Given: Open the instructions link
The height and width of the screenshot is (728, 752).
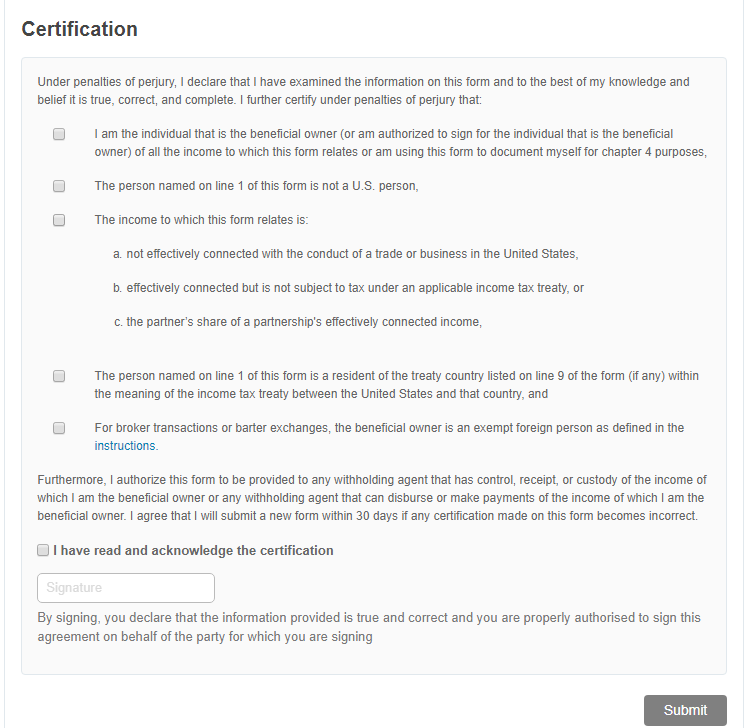Looking at the screenshot, I should pos(125,446).
